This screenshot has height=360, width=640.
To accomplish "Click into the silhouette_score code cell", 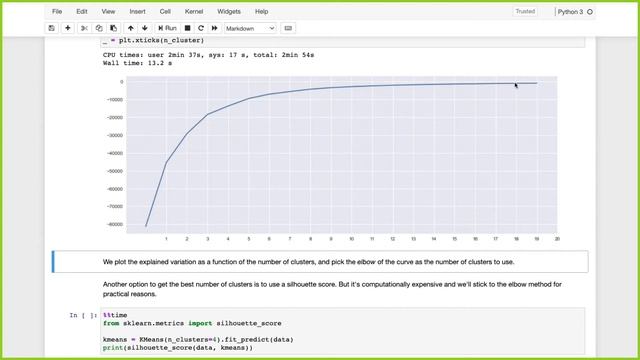I will point(343,331).
